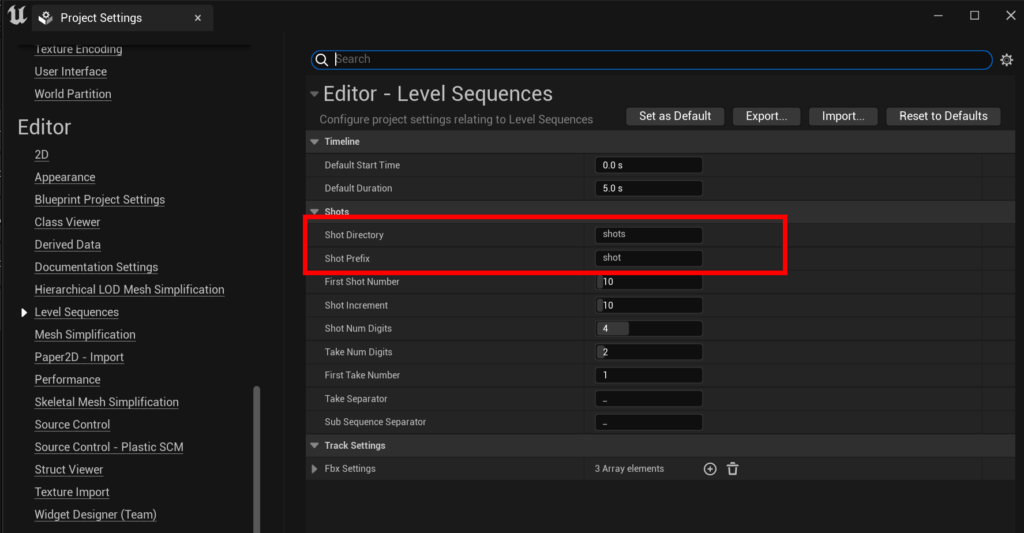Edit the Default Start Time field

click(648, 165)
